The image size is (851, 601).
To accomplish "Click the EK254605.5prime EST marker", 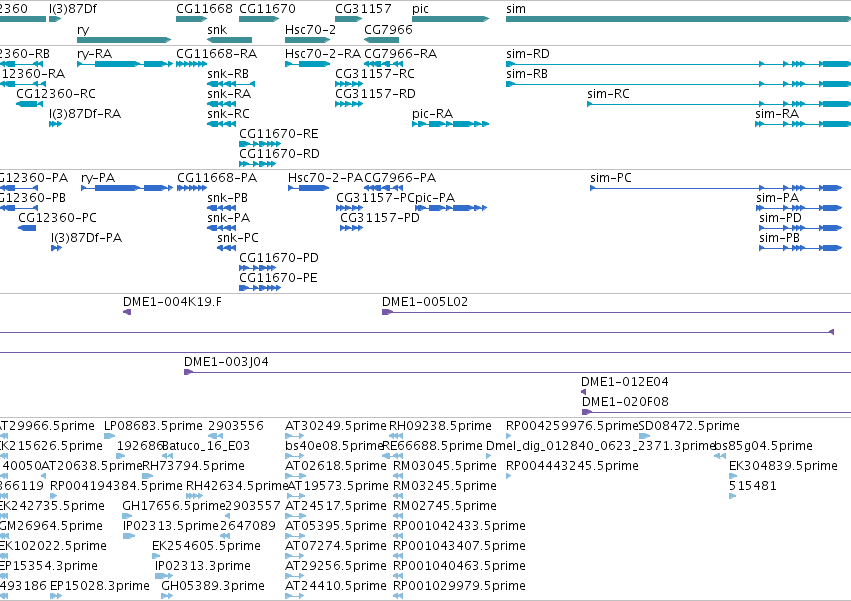I will coord(156,556).
